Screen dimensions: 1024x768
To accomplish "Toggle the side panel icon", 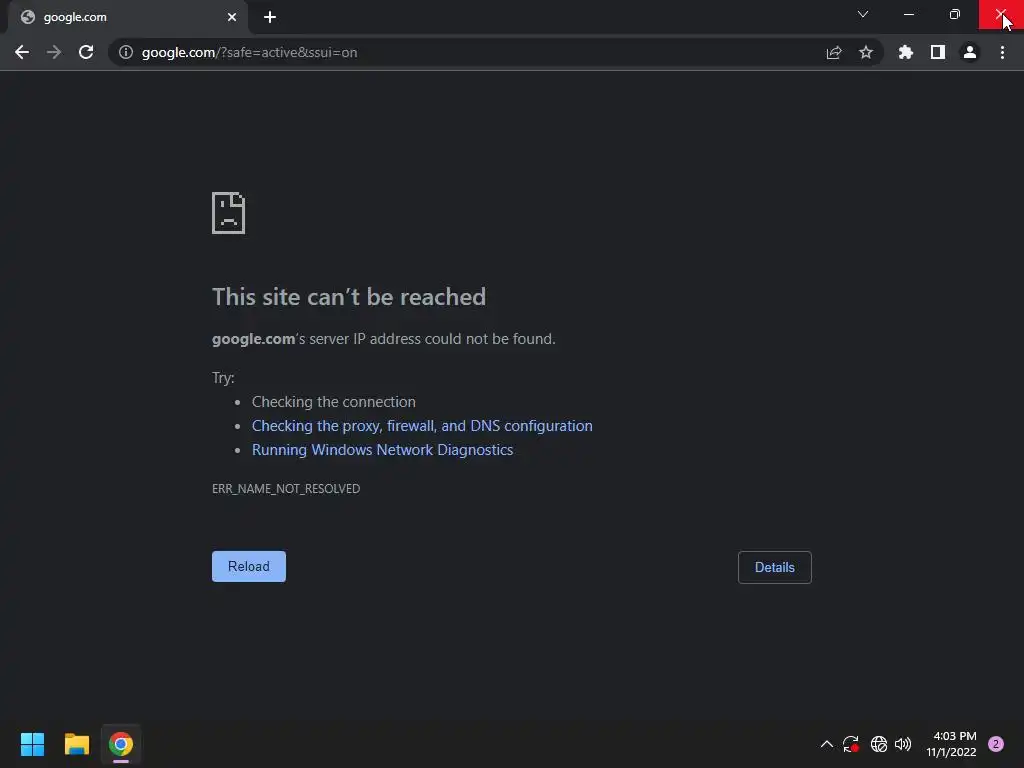I will [938, 52].
